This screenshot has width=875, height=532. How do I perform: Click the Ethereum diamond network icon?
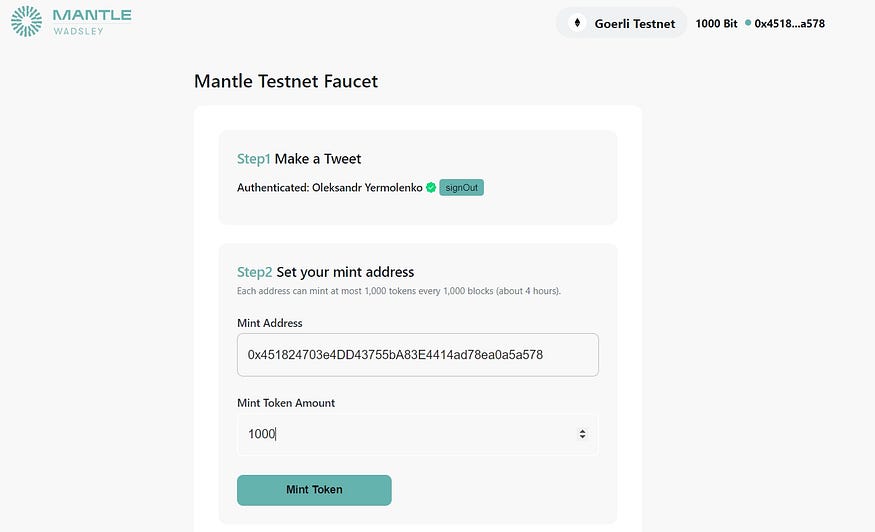click(x=577, y=23)
